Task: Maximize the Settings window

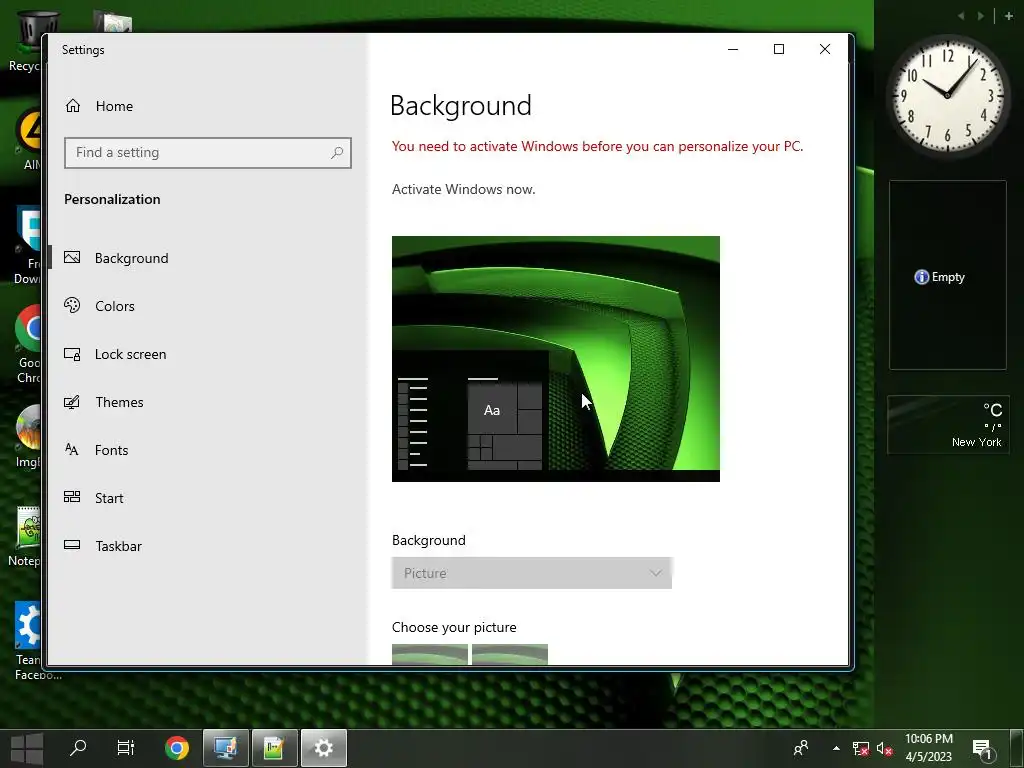Action: tap(778, 50)
